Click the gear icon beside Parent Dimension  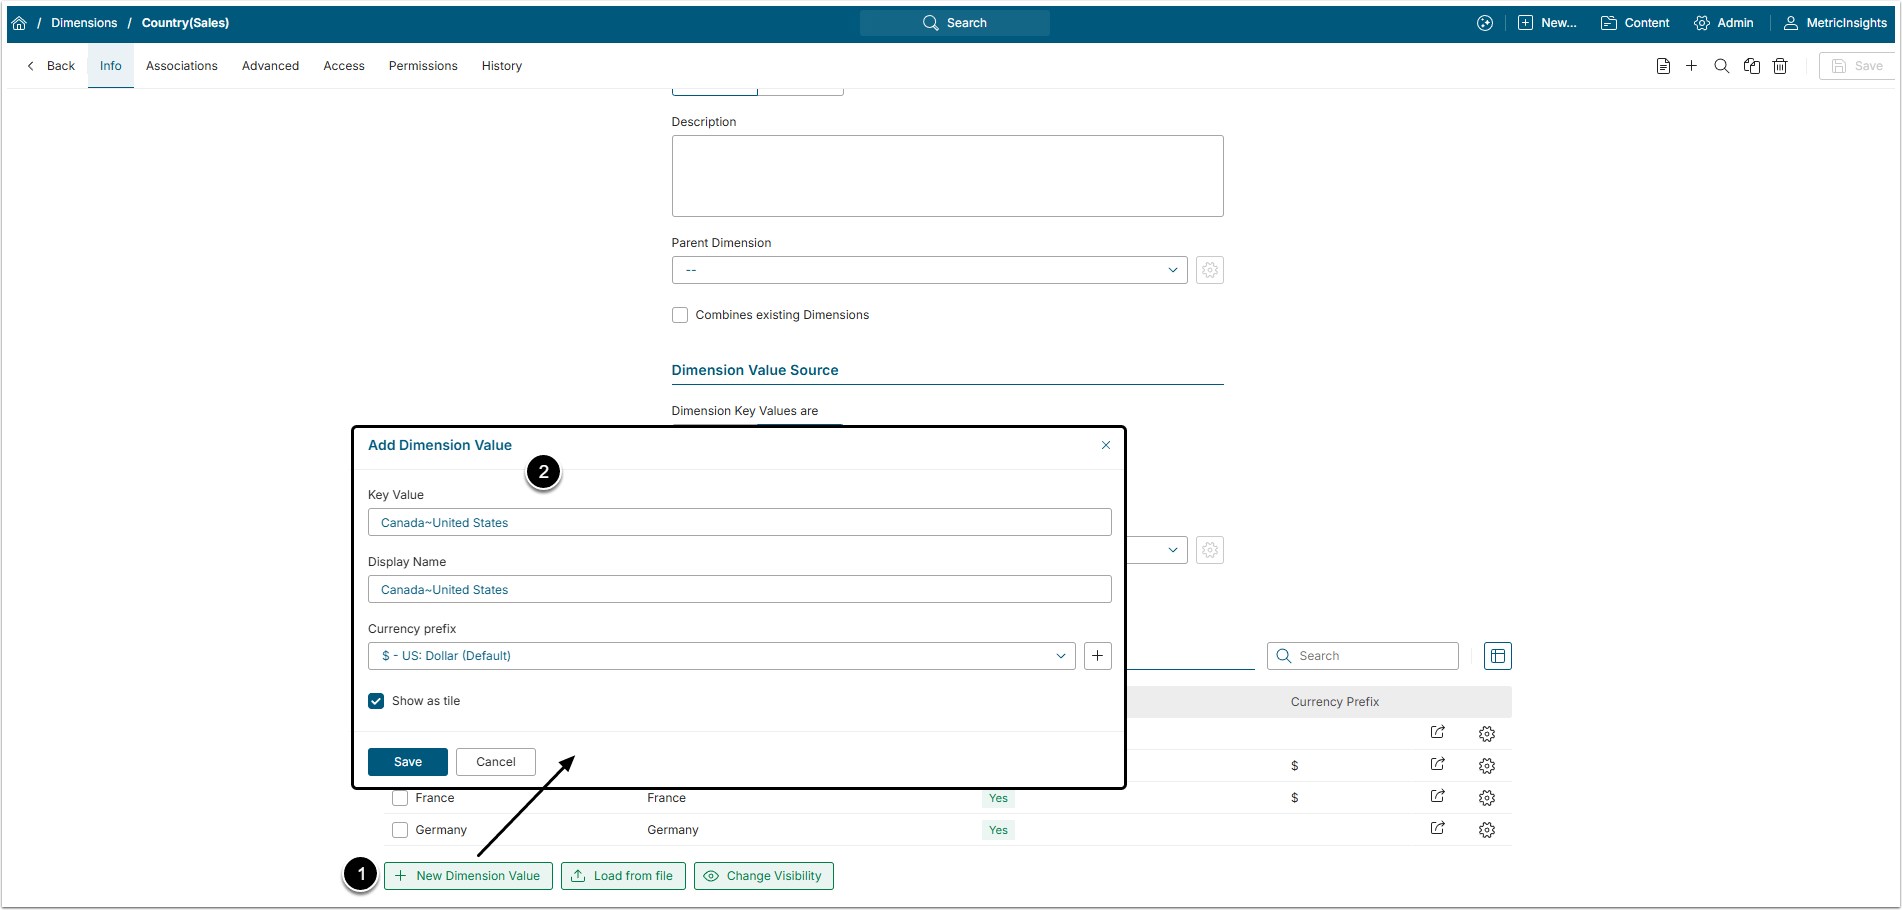pos(1209,270)
